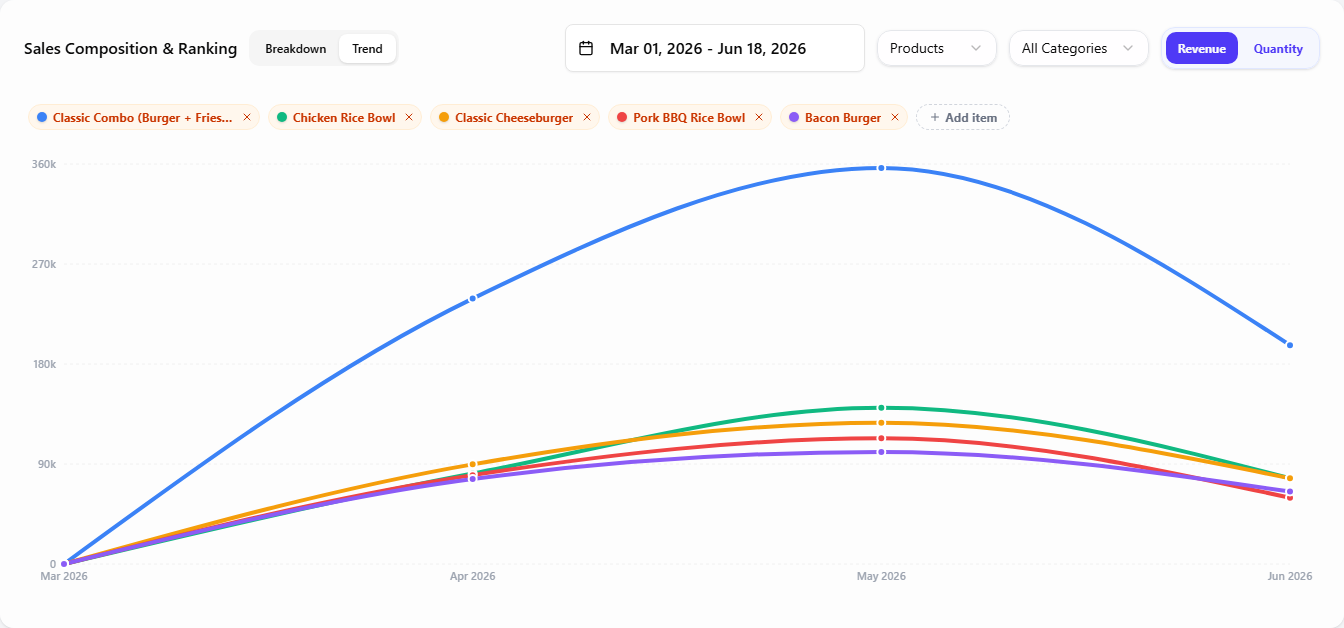Click the chevron arrow of Products dropdown
Image resolution: width=1344 pixels, height=628 pixels.
pos(976,48)
